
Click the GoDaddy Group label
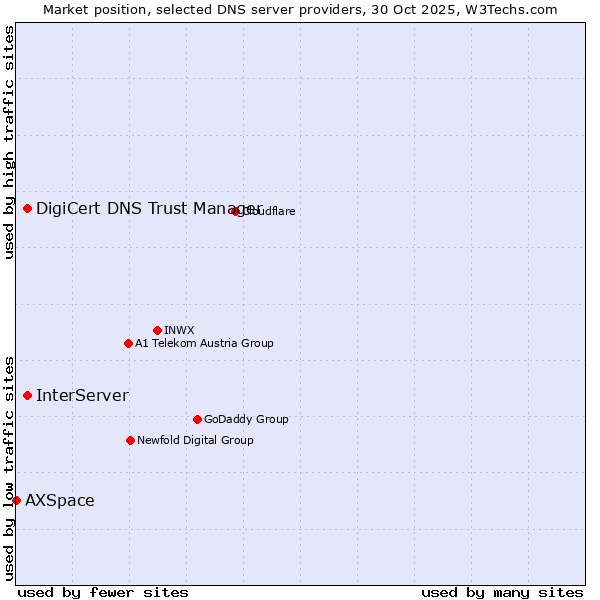pyautogui.click(x=246, y=419)
